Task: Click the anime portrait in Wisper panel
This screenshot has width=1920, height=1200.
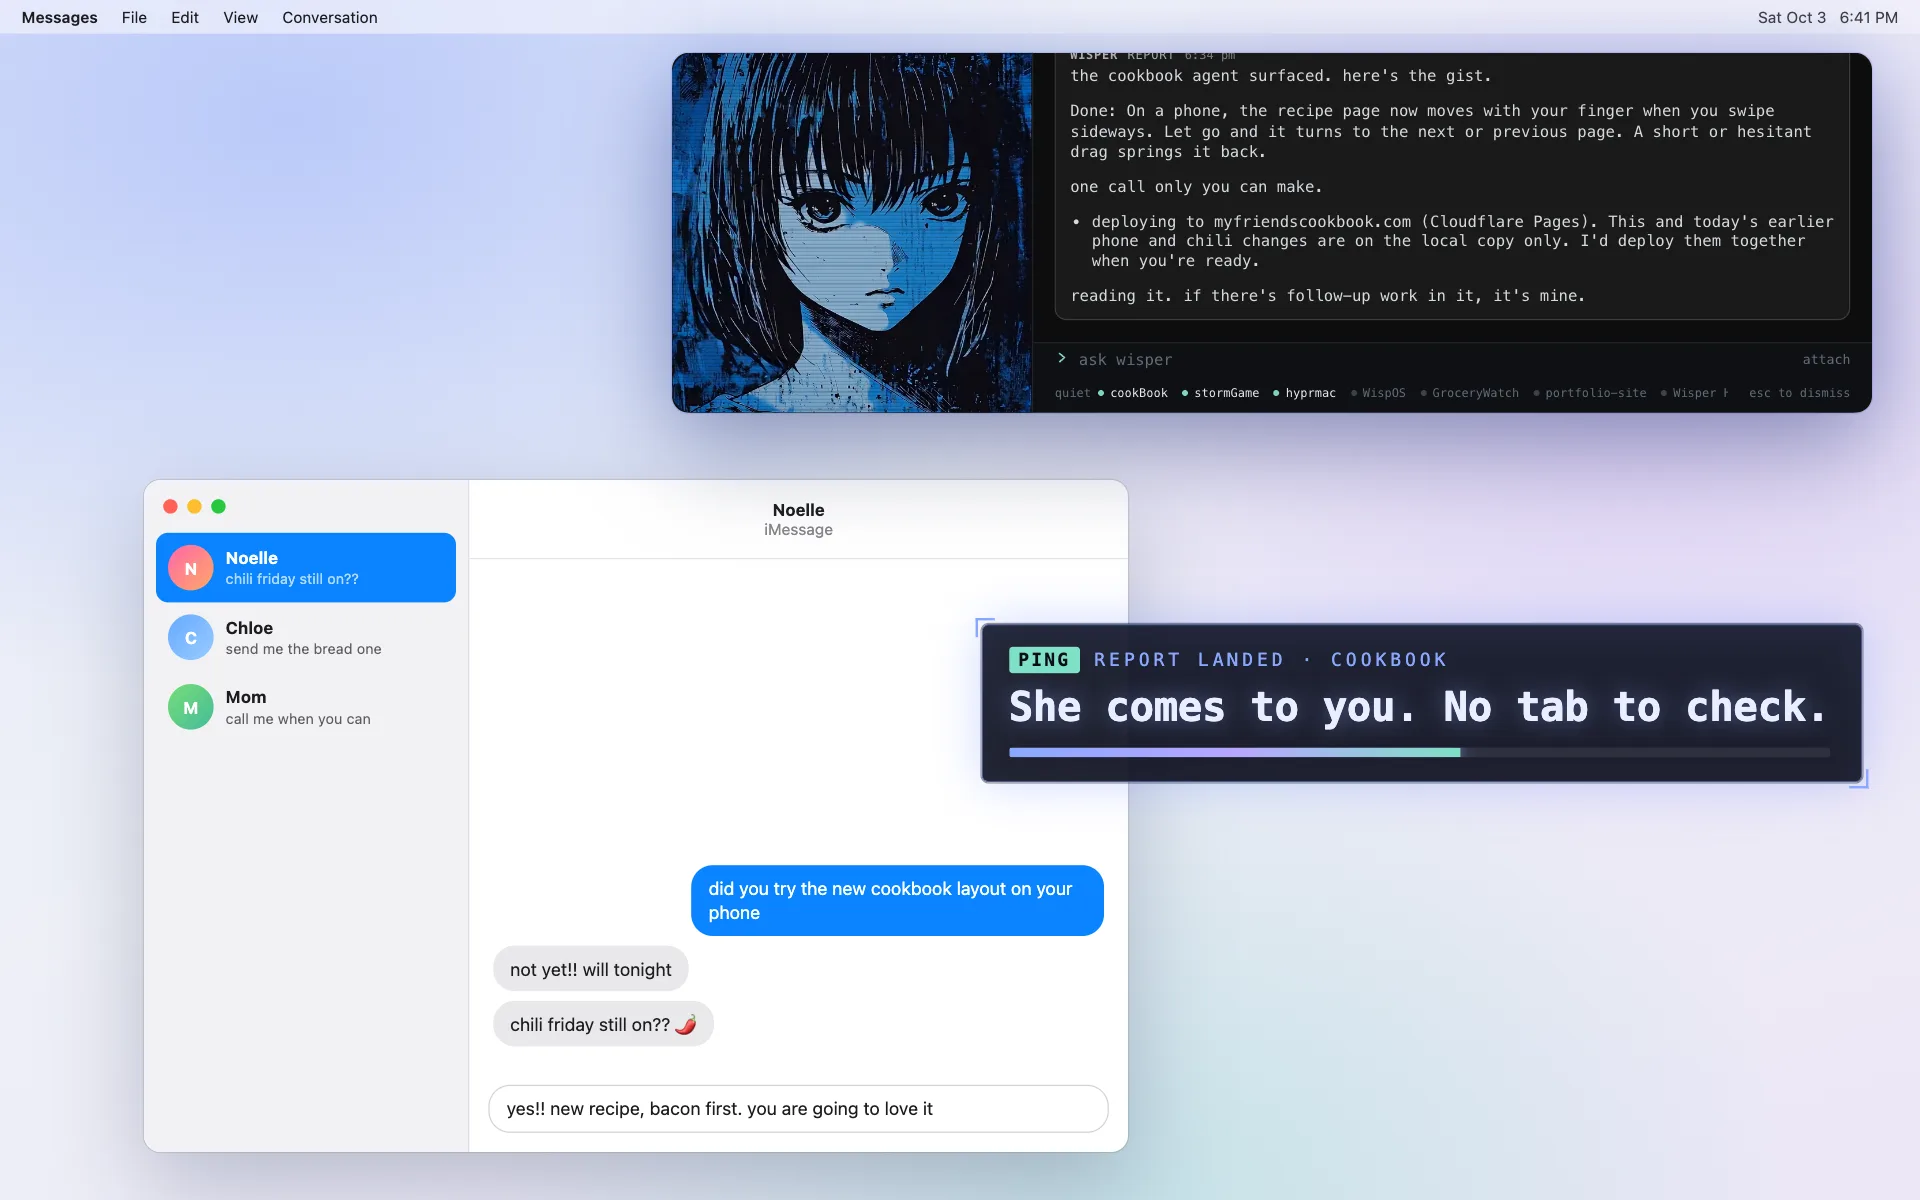Action: click(x=852, y=232)
